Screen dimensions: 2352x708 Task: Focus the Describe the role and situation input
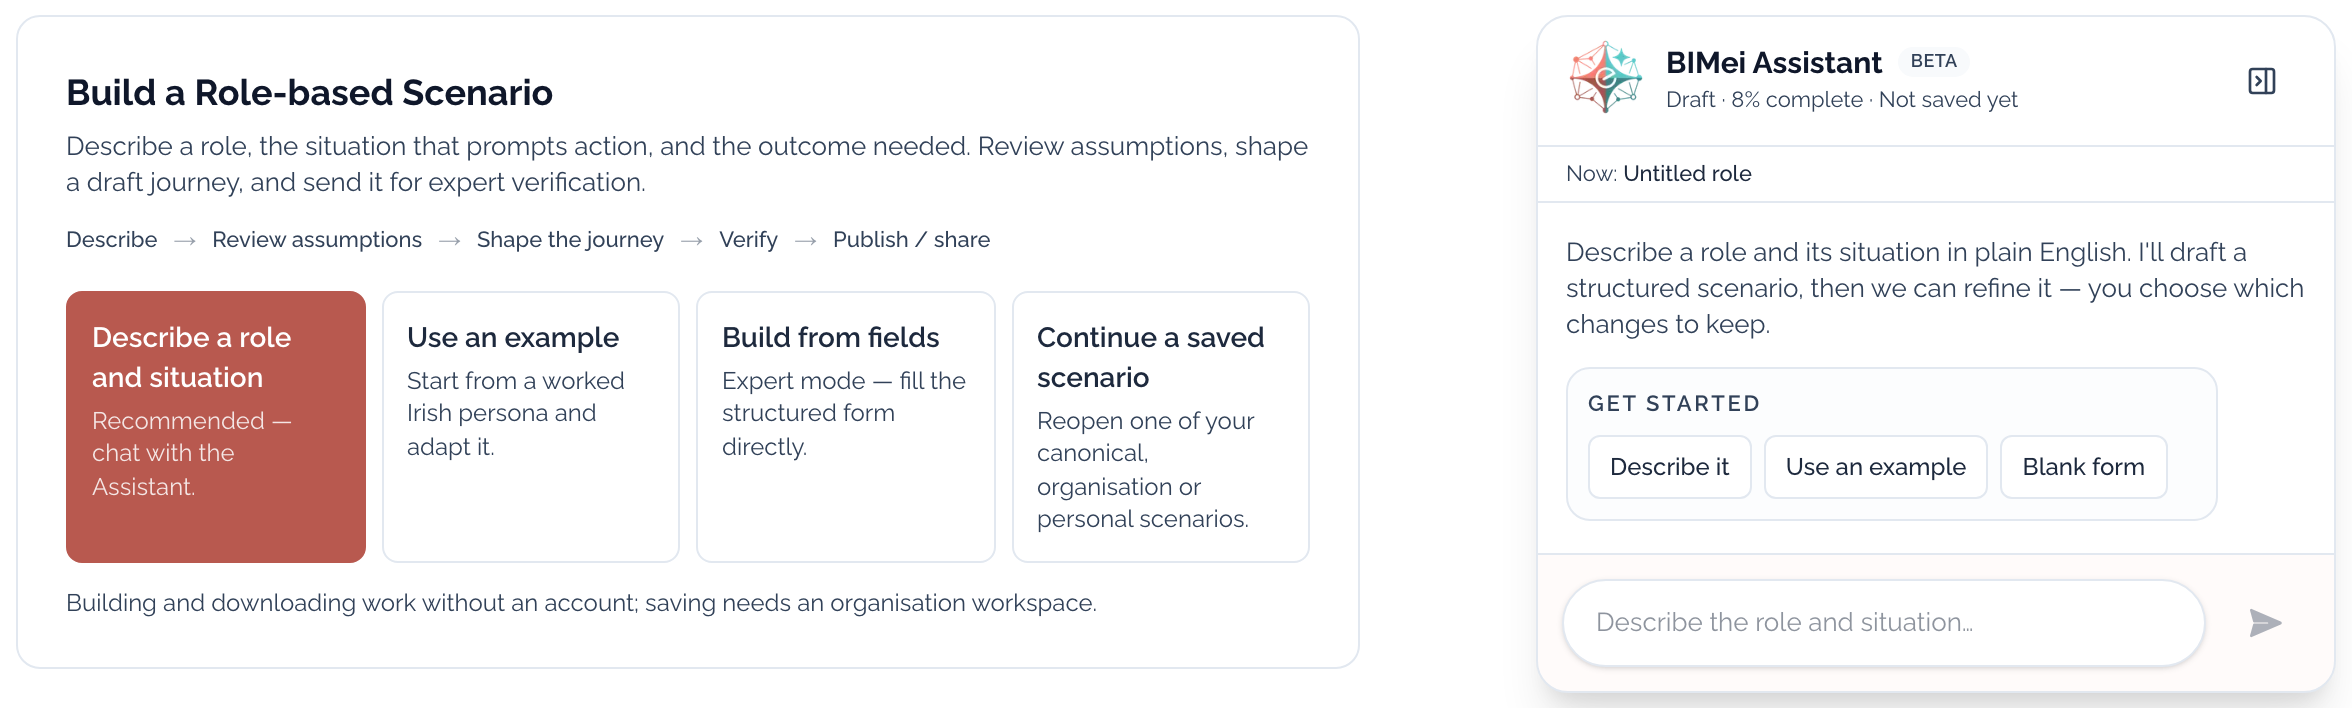(x=1883, y=623)
